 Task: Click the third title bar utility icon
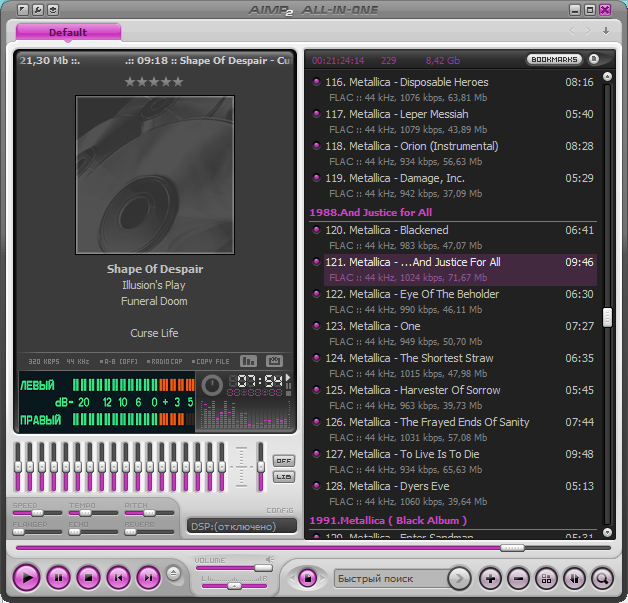tap(53, 10)
